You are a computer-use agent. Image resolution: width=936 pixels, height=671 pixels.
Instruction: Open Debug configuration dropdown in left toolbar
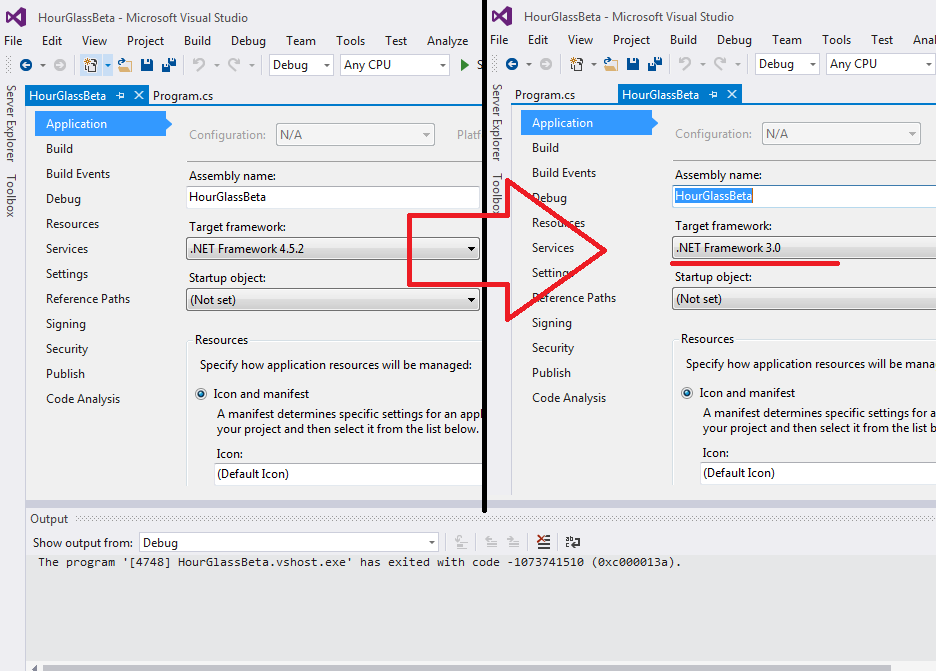tap(301, 64)
